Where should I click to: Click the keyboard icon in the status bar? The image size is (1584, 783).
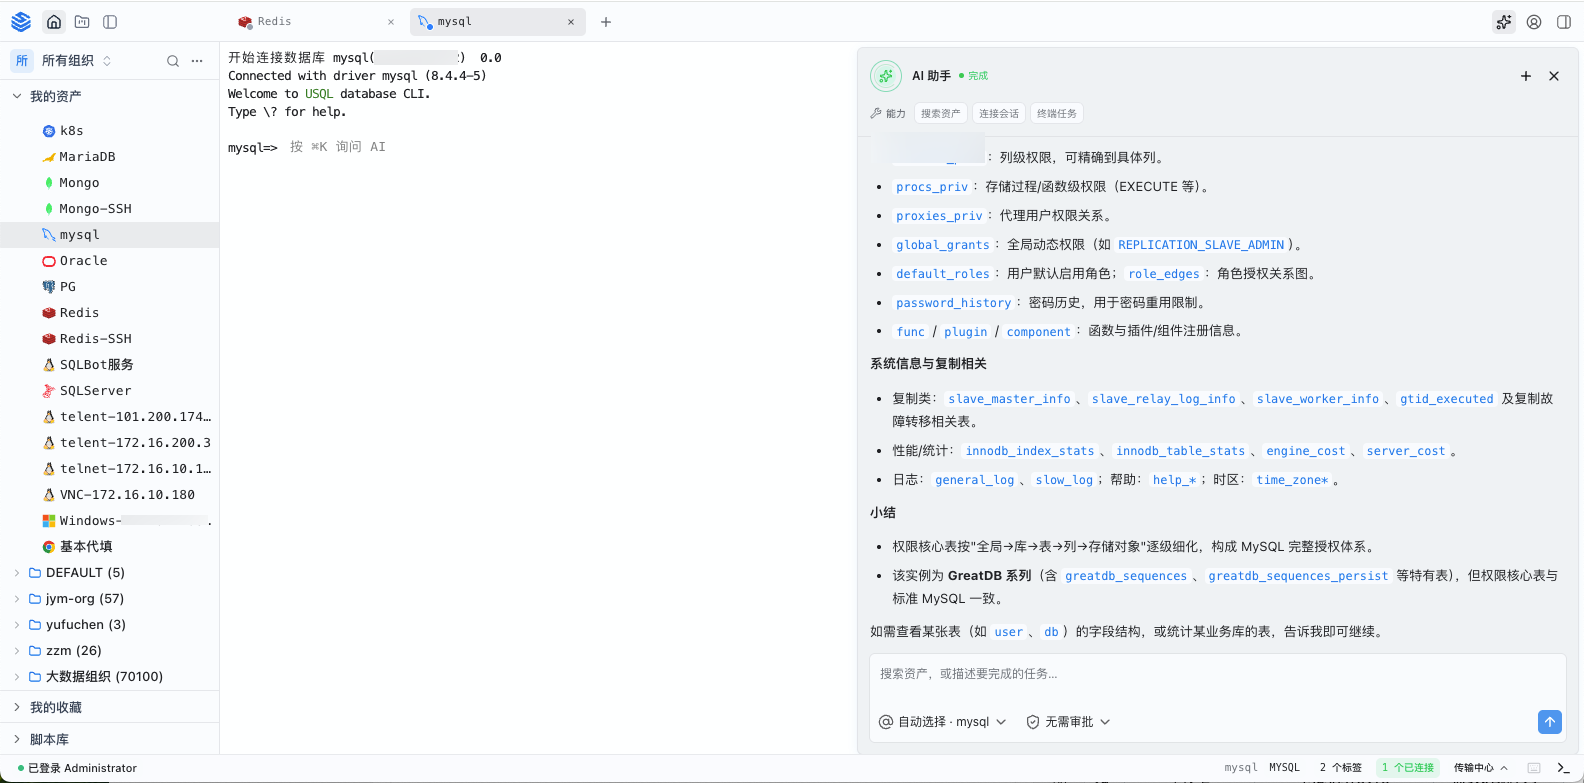(x=1534, y=768)
